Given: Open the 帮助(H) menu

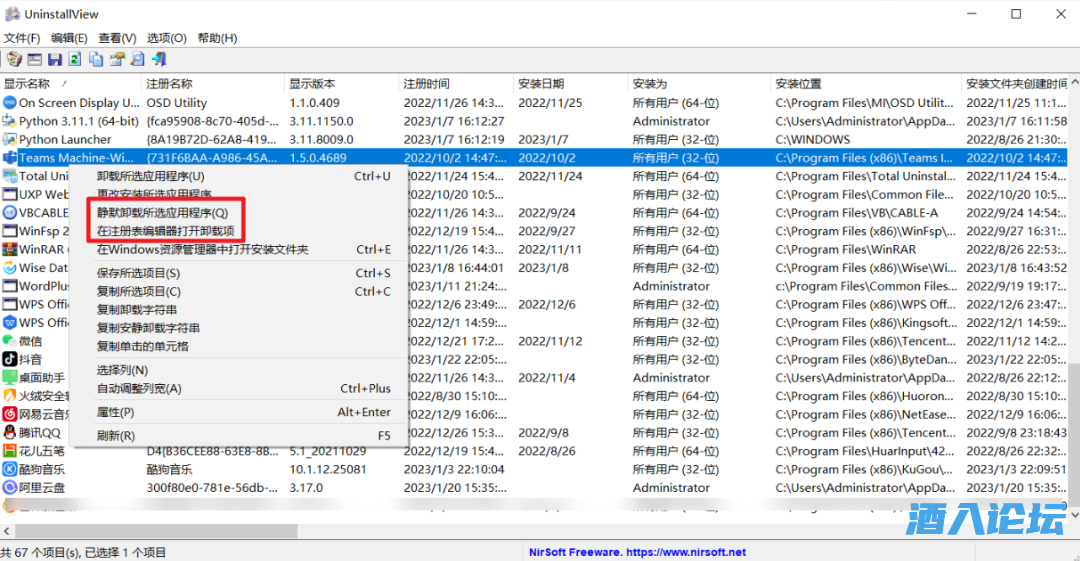Looking at the screenshot, I should (217, 38).
